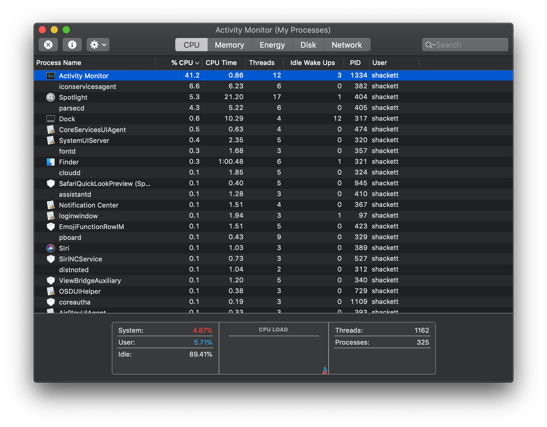Toggle sort on % CPU column header

point(179,63)
